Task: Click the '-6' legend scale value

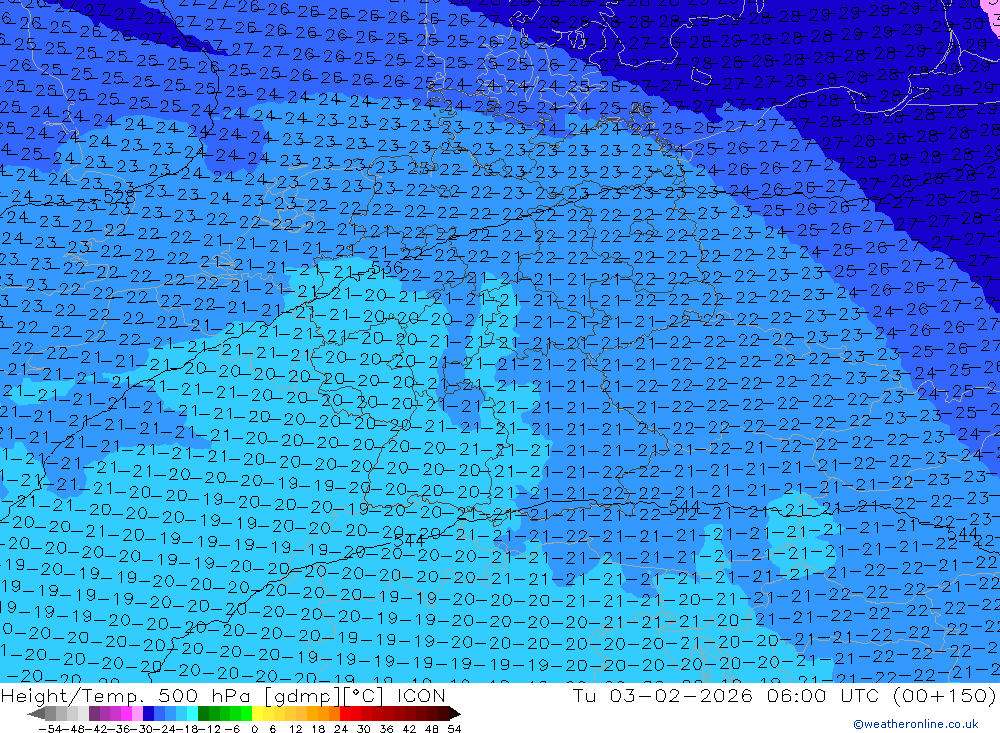Action: (232, 729)
